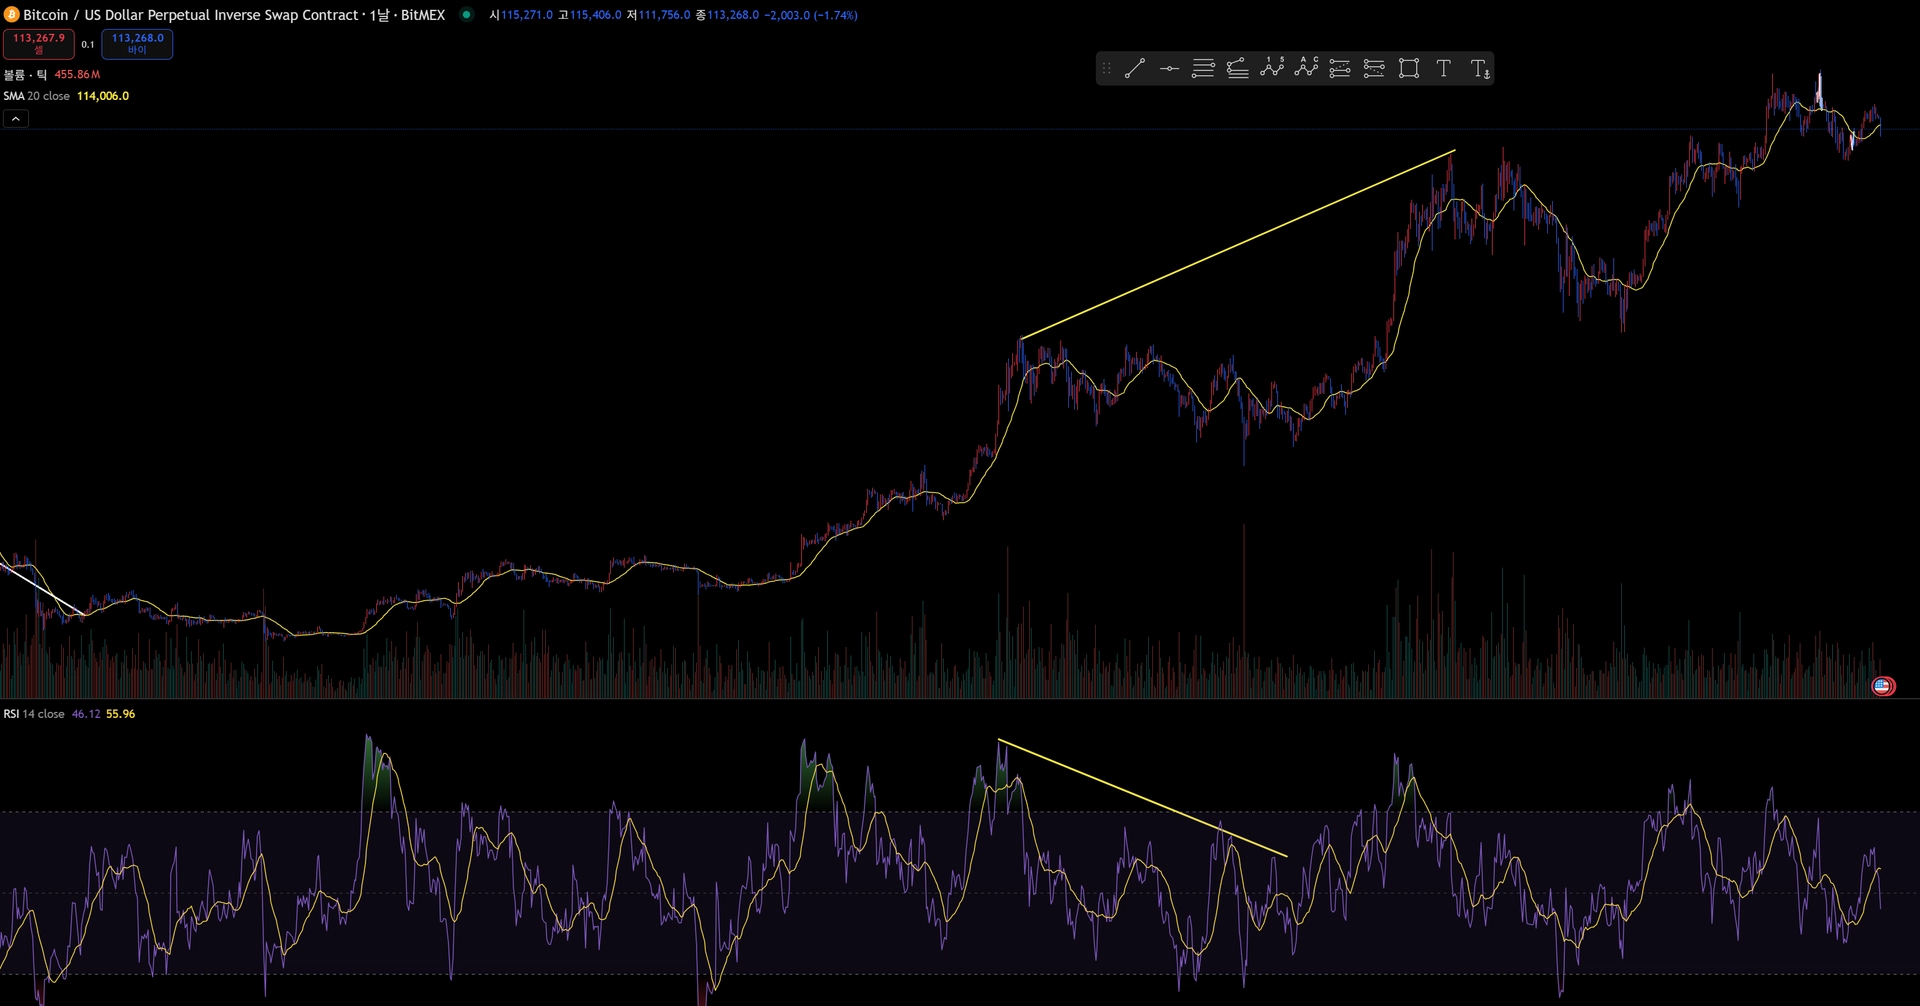Click the 0.1 spread value

click(88, 44)
